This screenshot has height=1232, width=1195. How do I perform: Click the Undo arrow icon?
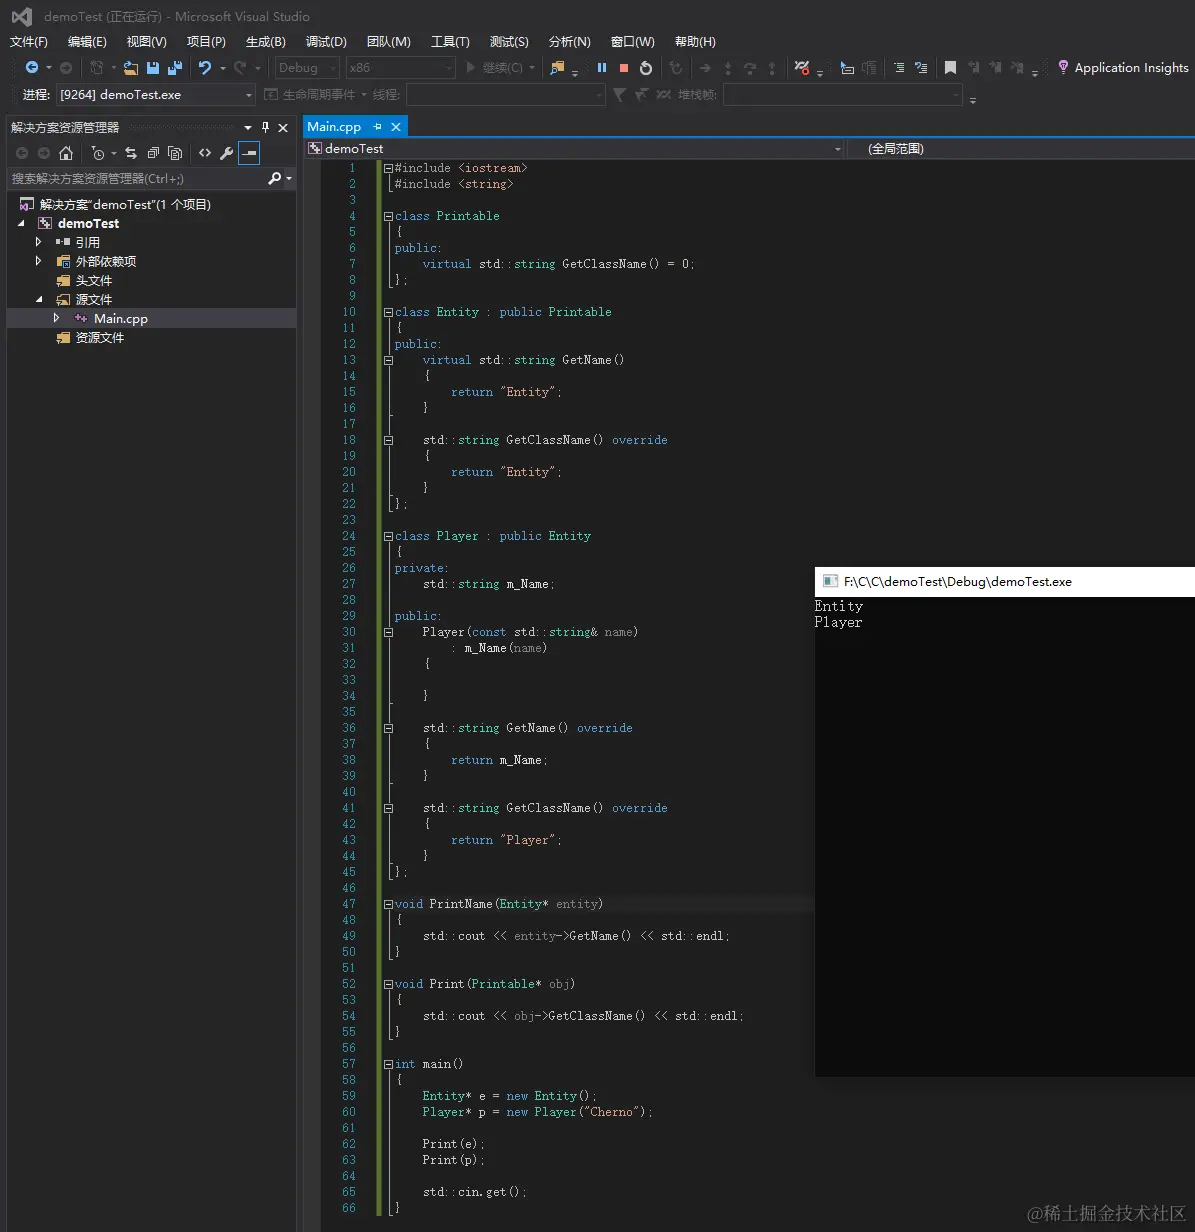pyautogui.click(x=205, y=68)
